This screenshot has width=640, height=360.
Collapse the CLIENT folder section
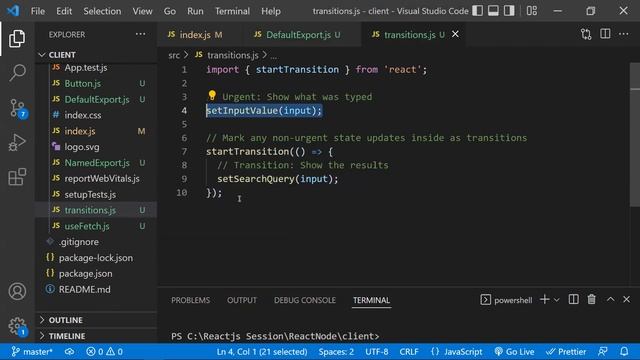pos(96,55)
